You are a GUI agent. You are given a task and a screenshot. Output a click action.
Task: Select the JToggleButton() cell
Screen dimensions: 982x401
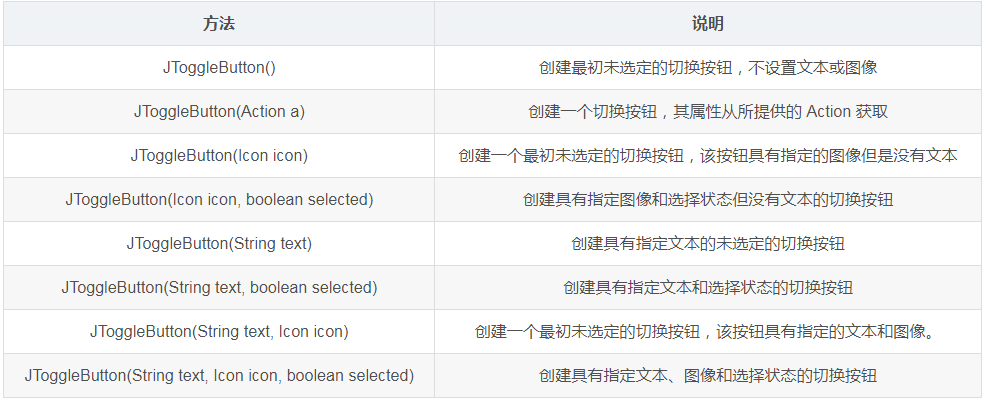[219, 68]
